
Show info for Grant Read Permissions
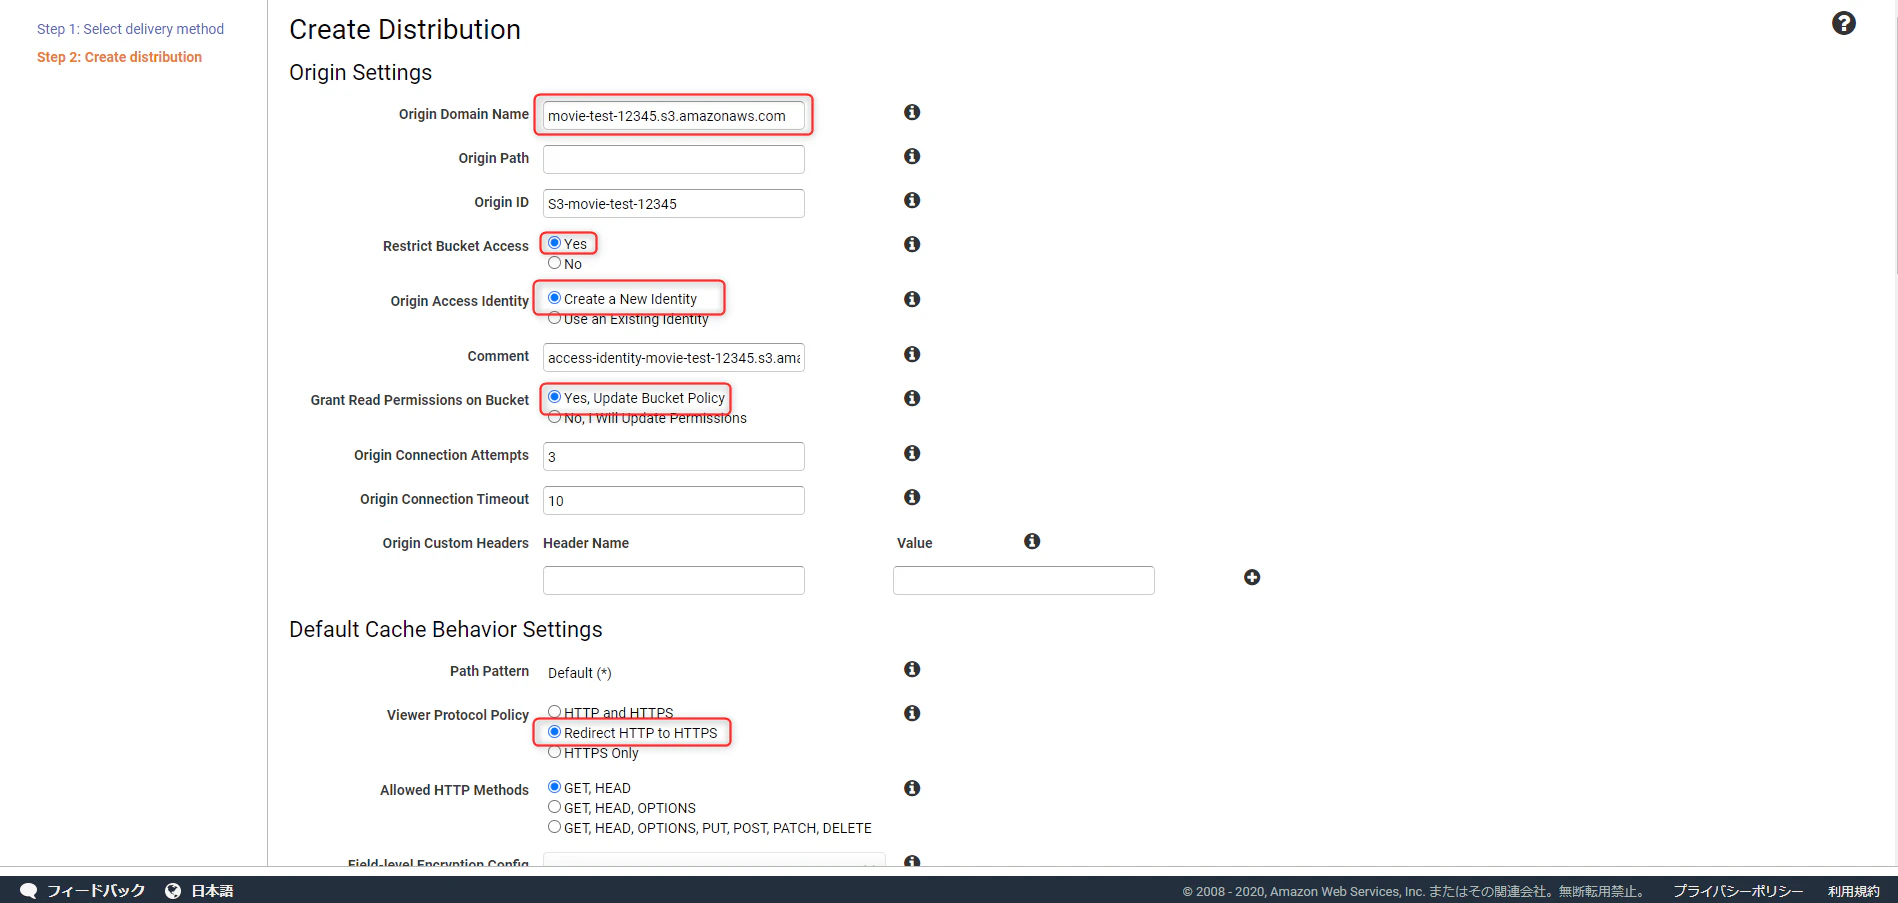912,398
